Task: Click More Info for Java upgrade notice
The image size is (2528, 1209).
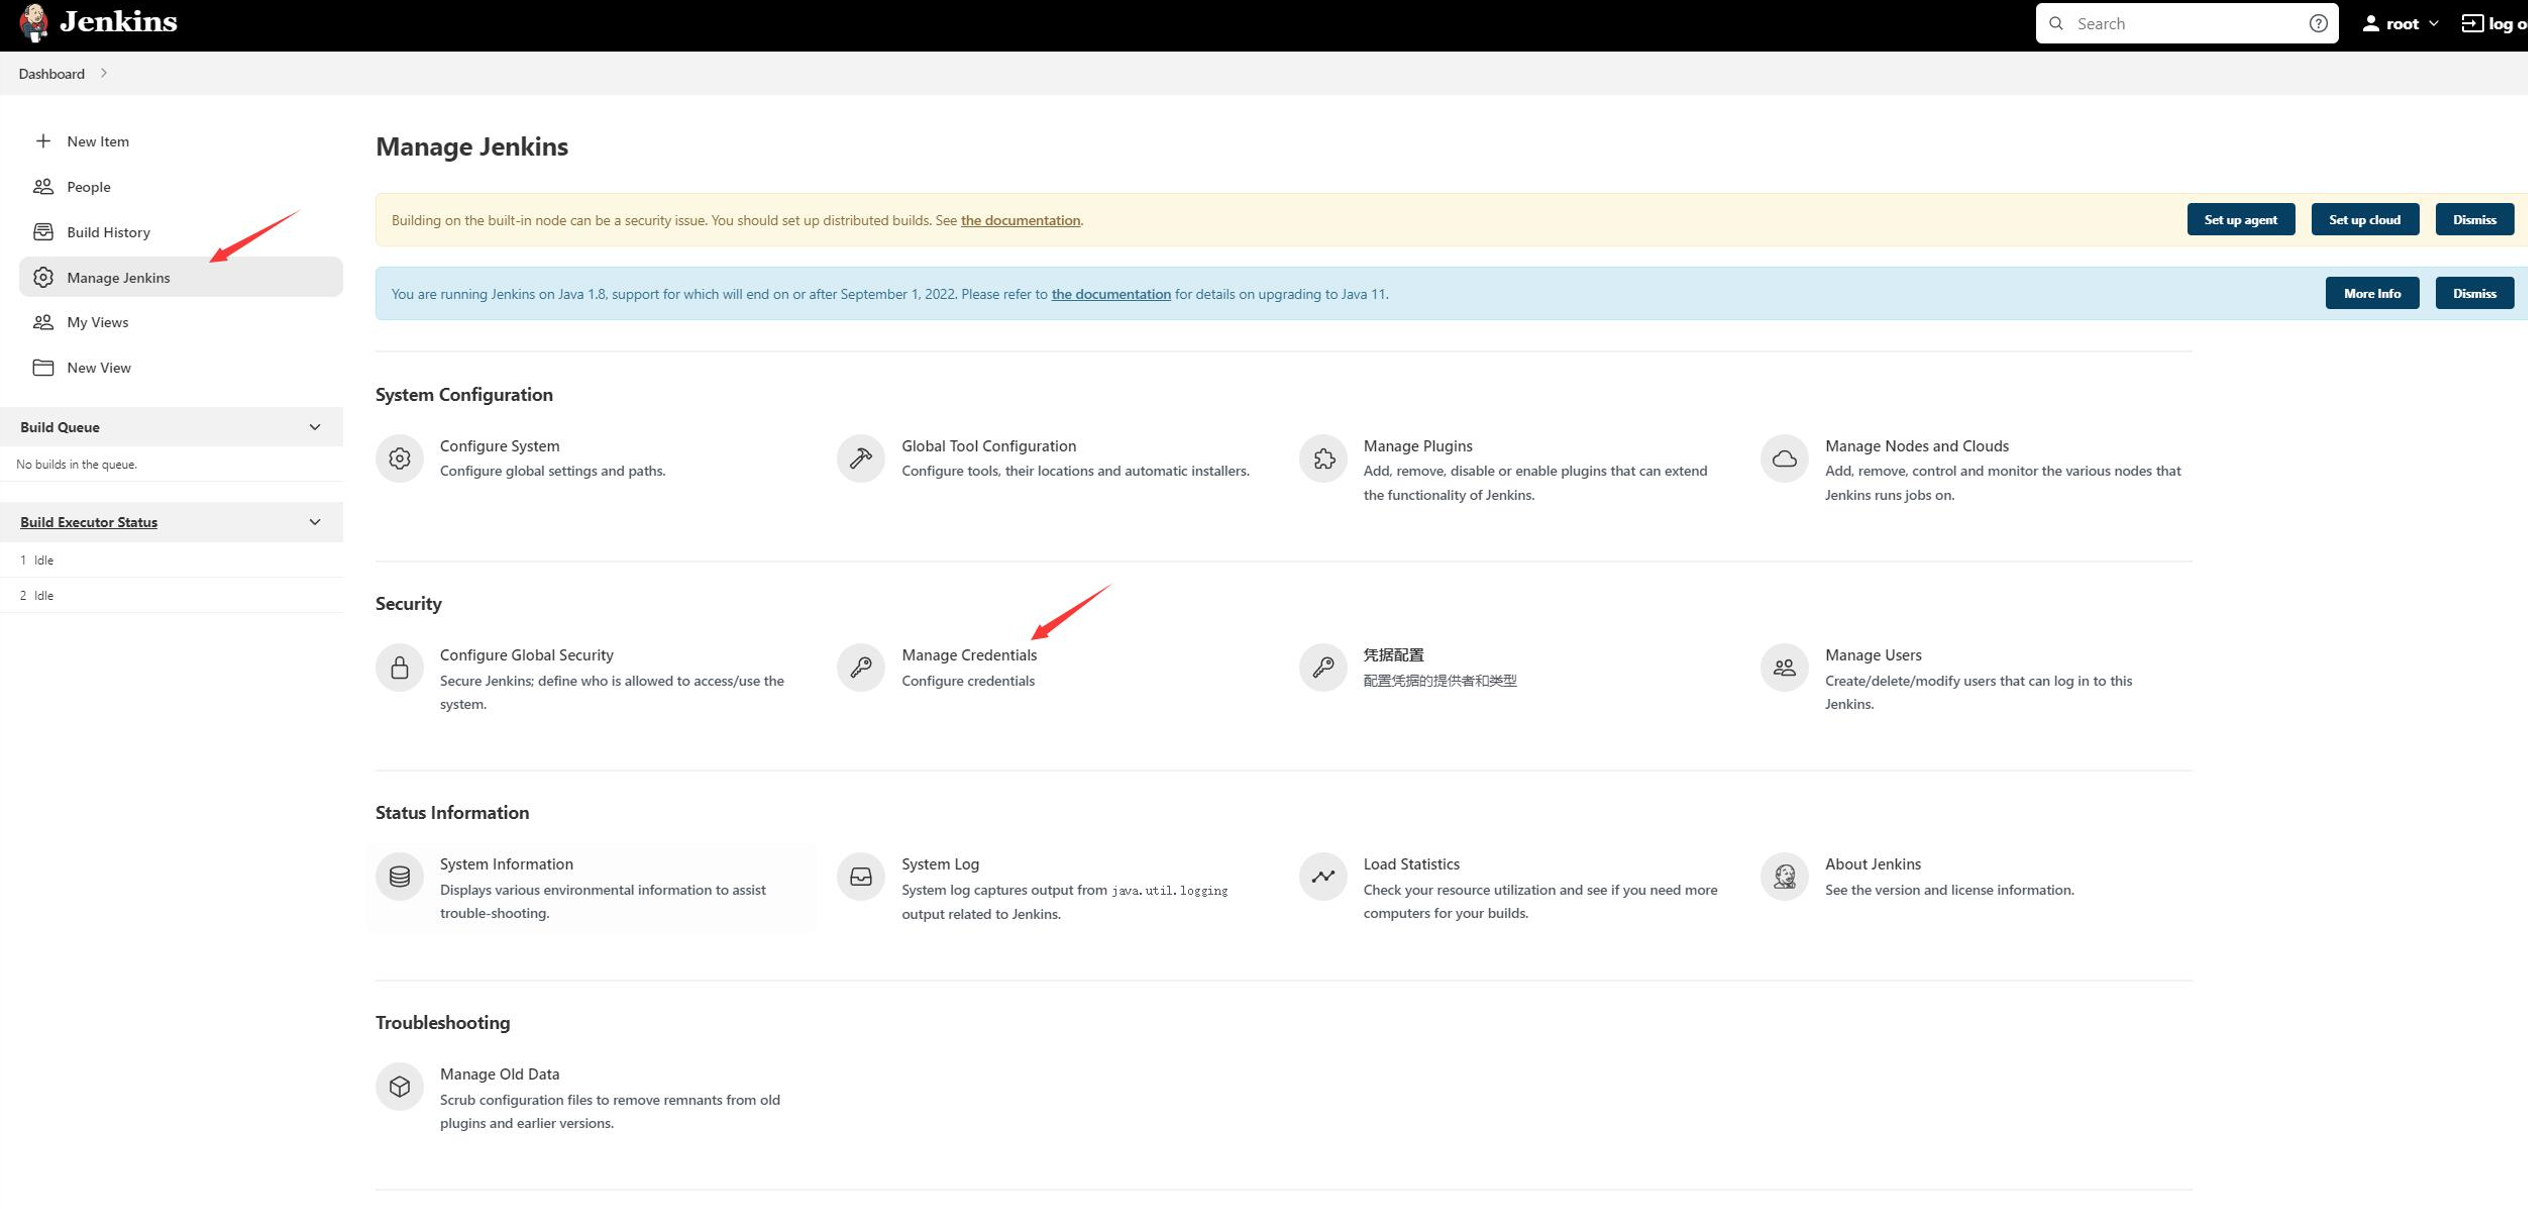Action: pos(2372,293)
